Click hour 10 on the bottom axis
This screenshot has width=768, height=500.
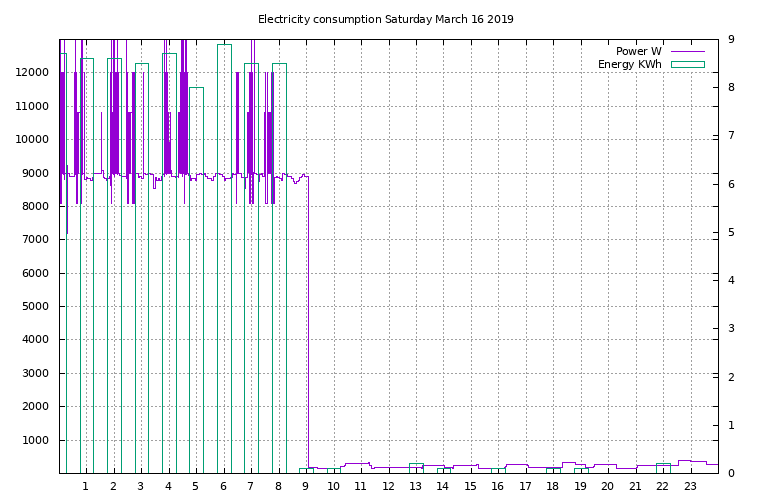click(x=333, y=486)
